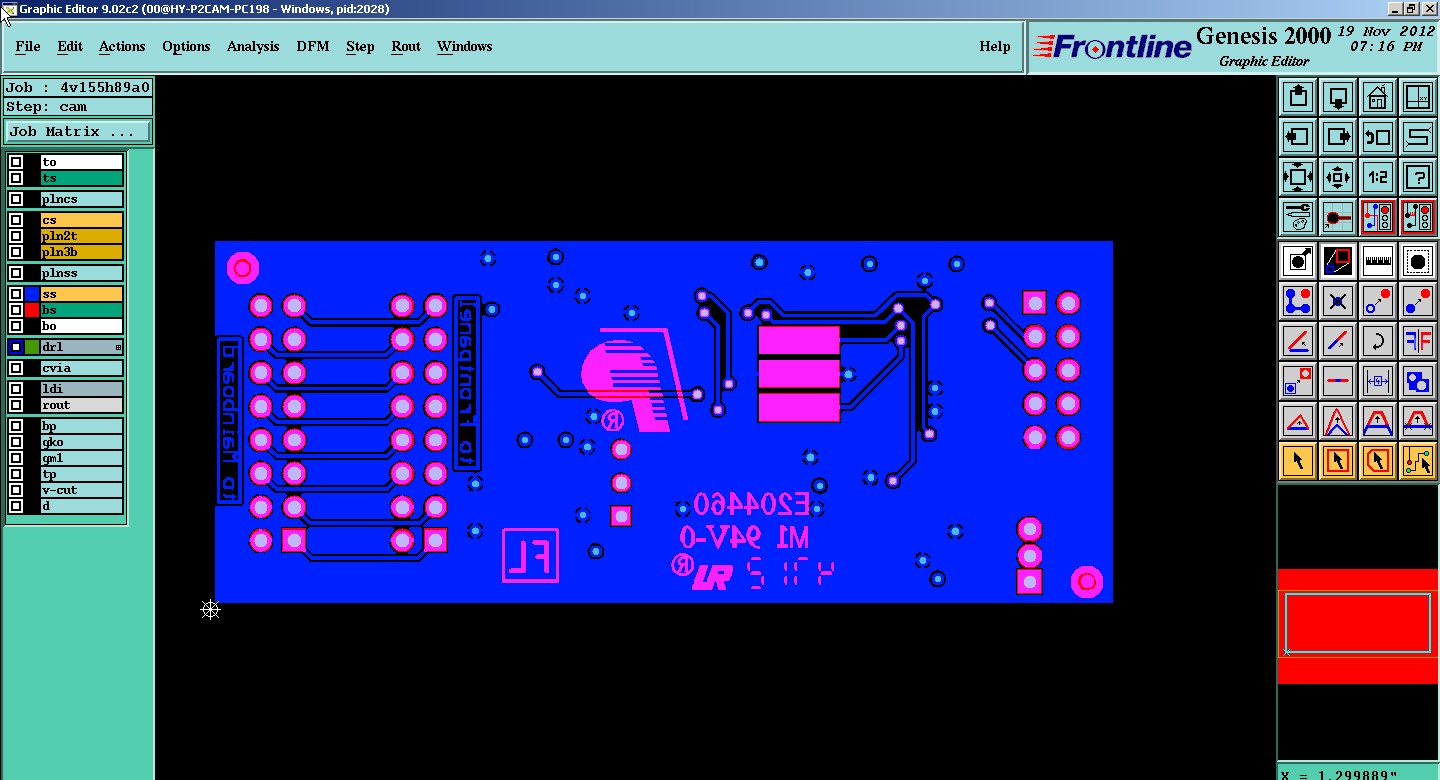The image size is (1440, 780).
Task: Select the 'cvia' layer name
Action: tap(82, 368)
